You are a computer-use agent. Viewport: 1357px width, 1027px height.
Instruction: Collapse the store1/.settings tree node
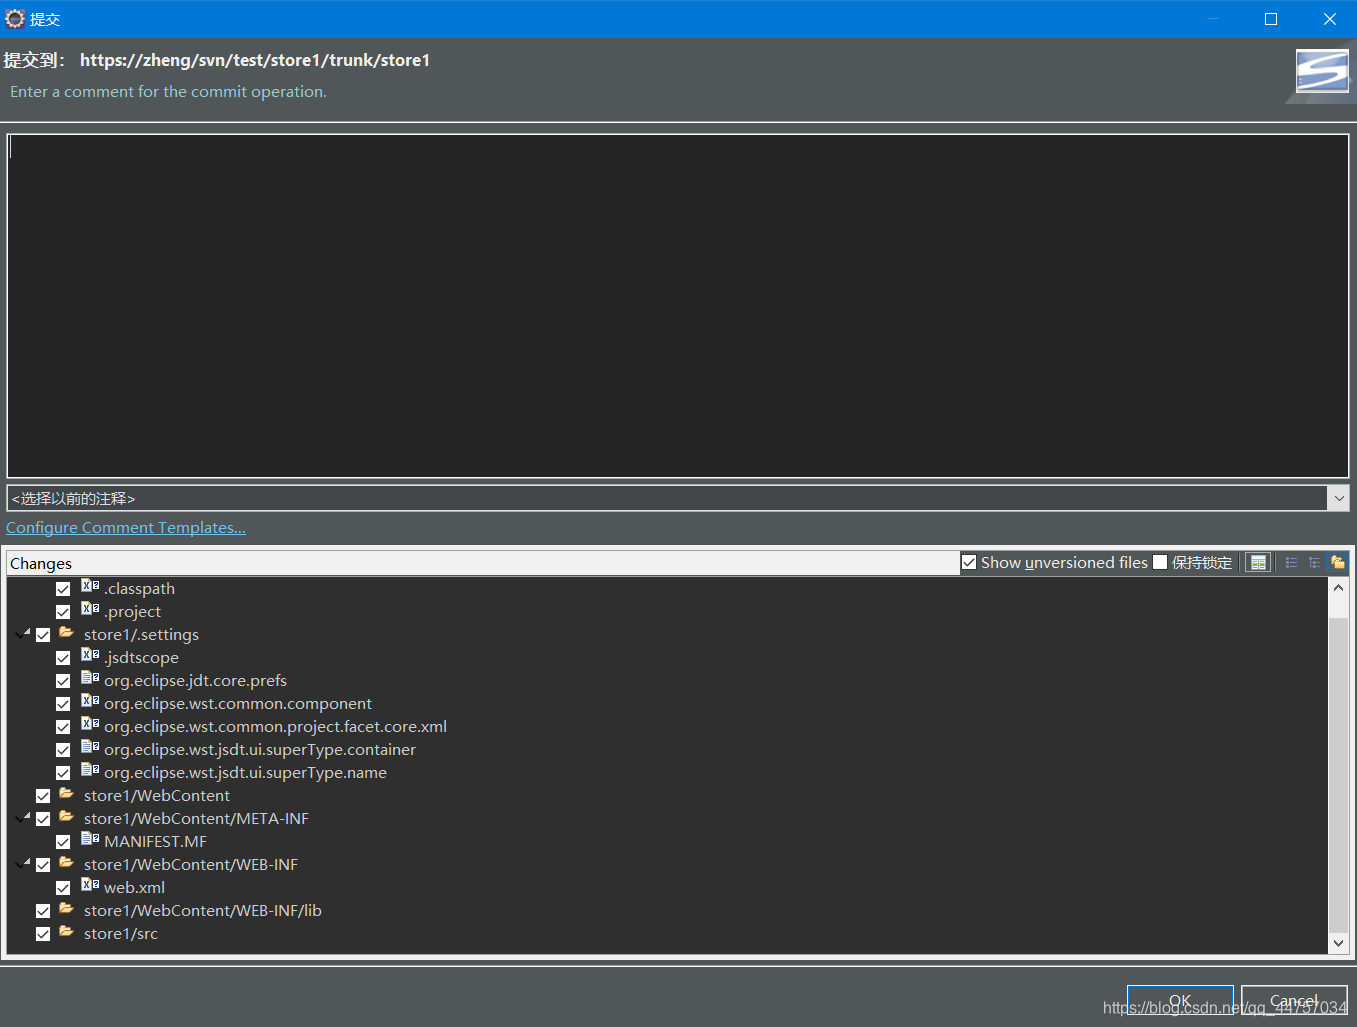point(23,634)
